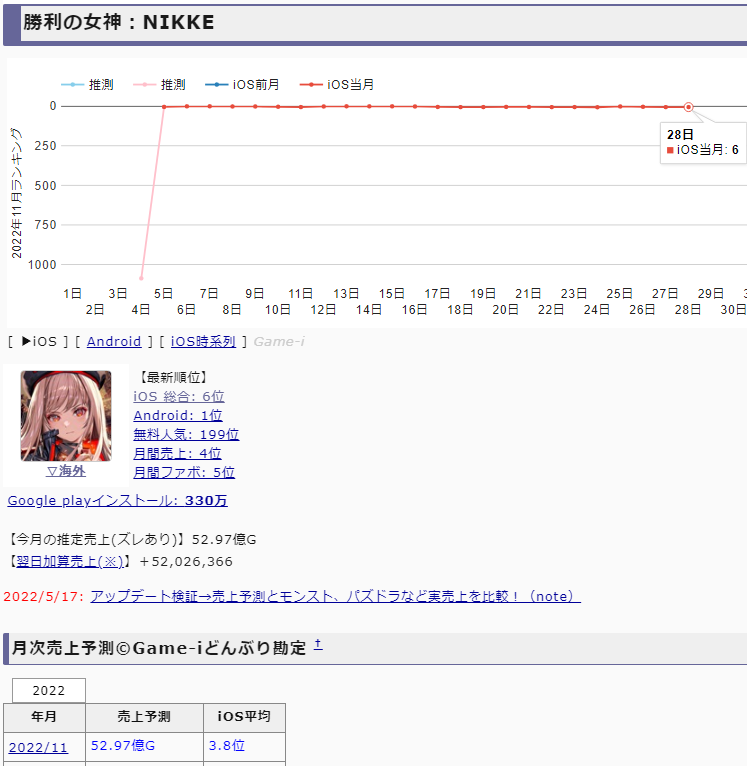Click the 16日 data point on chart
The image size is (747, 766).
click(415, 106)
